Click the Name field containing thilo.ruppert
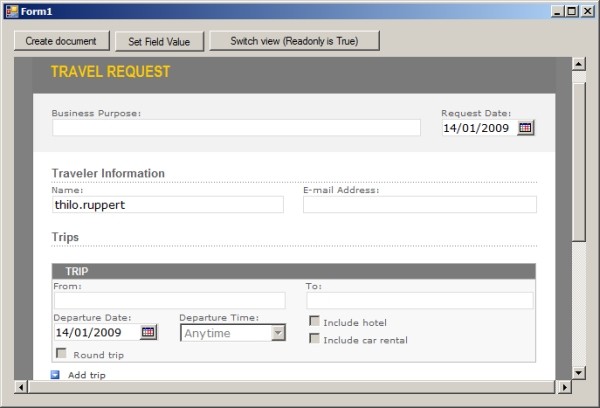The image size is (600, 408). point(168,204)
